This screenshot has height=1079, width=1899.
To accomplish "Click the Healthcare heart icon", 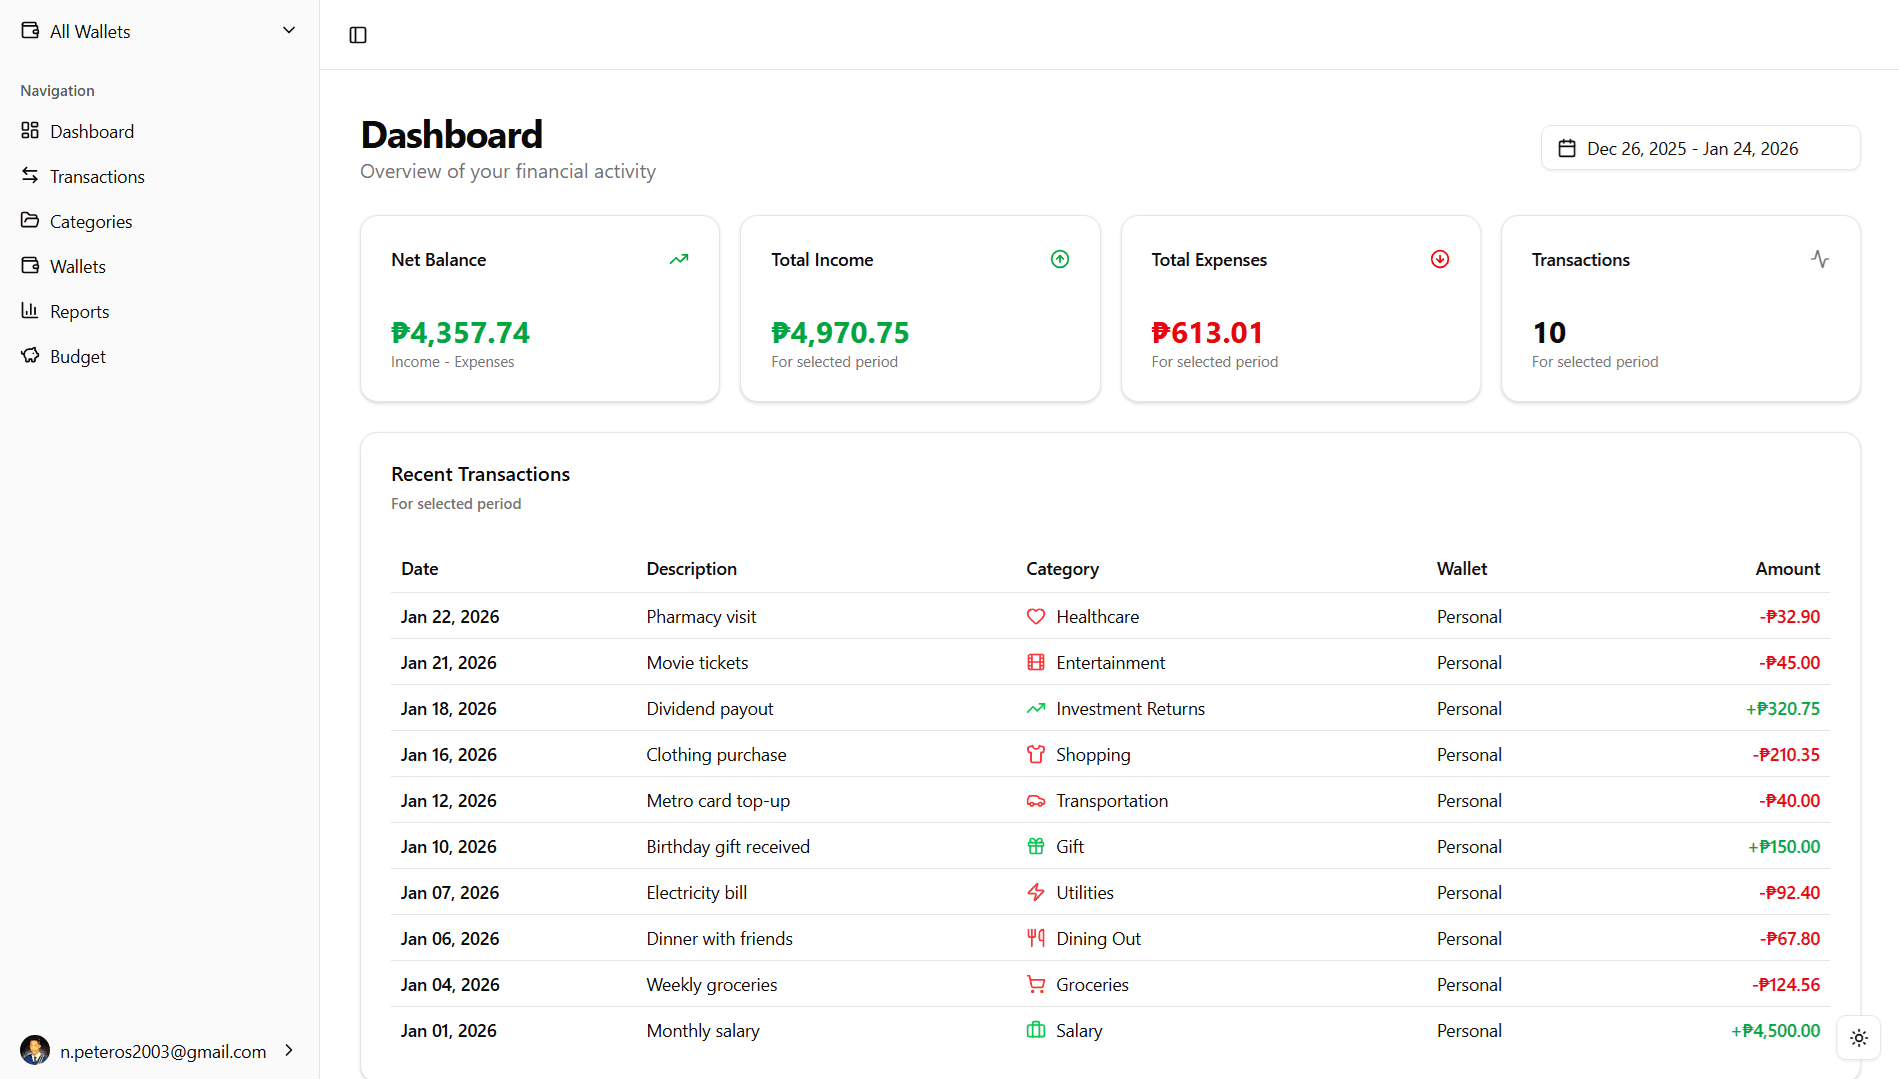I will click(x=1036, y=616).
